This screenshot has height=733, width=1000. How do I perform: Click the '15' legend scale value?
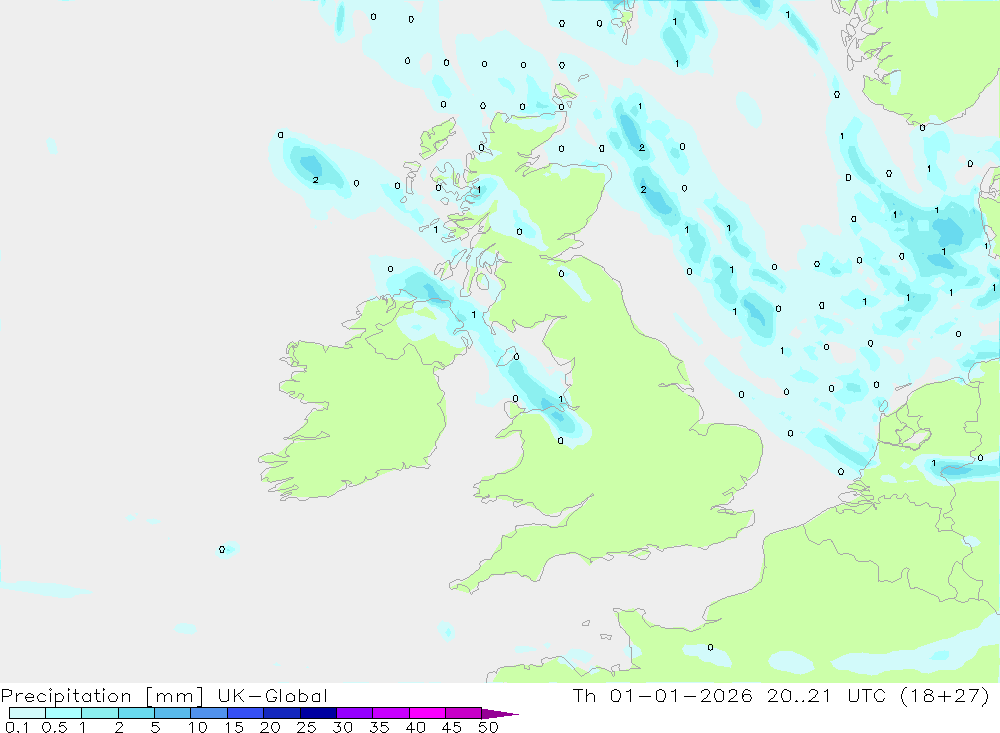(234, 727)
